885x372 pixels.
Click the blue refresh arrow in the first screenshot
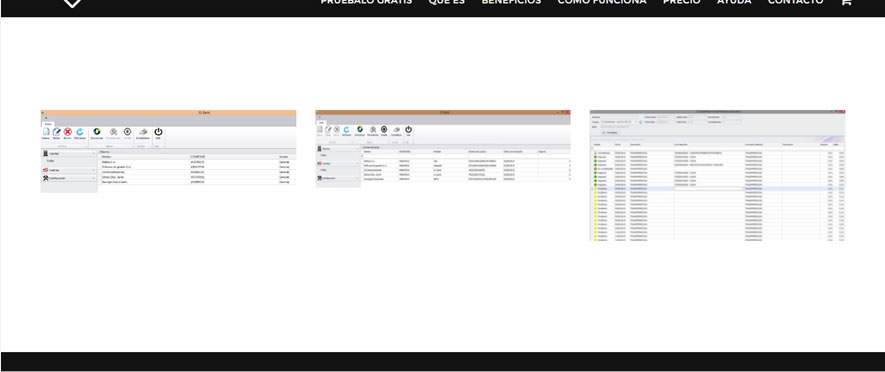coord(80,132)
